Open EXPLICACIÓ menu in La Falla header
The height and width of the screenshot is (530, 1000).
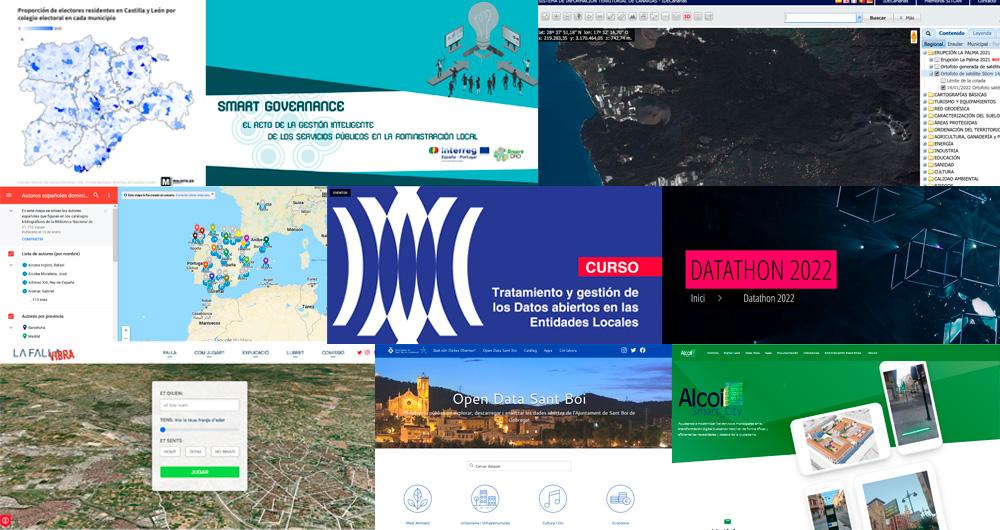click(x=255, y=353)
